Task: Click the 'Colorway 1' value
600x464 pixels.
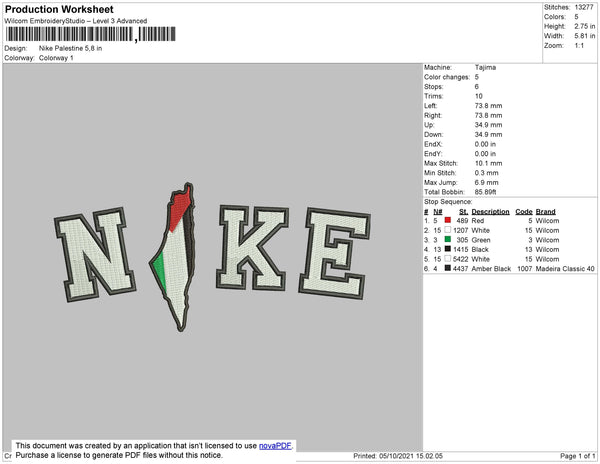Action: click(x=56, y=58)
